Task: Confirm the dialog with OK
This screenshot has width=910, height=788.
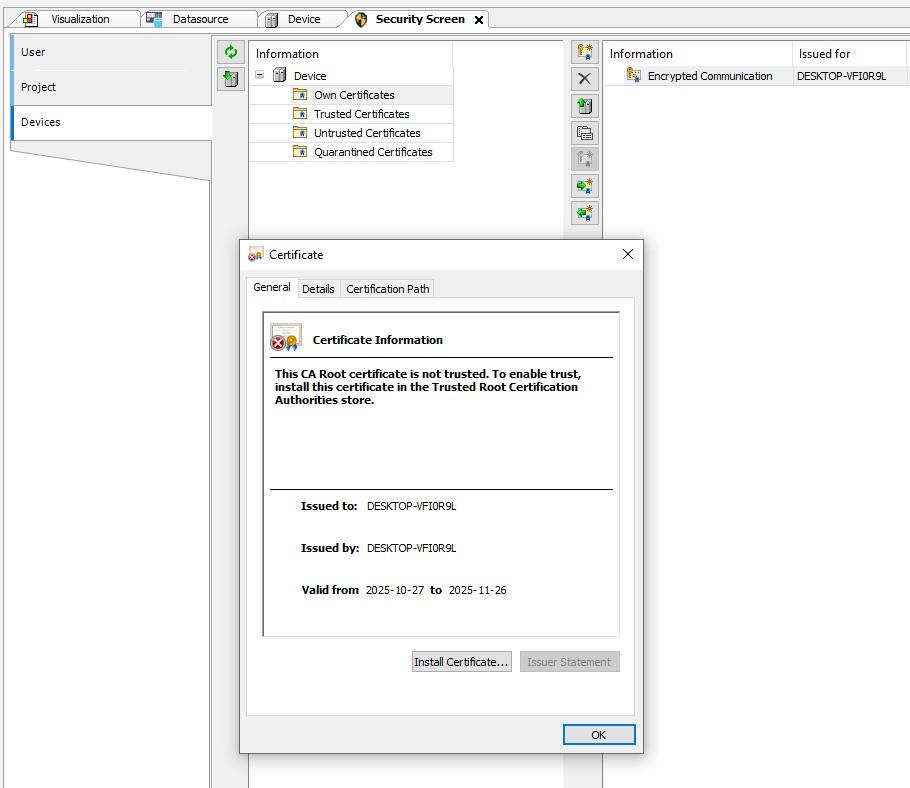Action: click(x=598, y=735)
